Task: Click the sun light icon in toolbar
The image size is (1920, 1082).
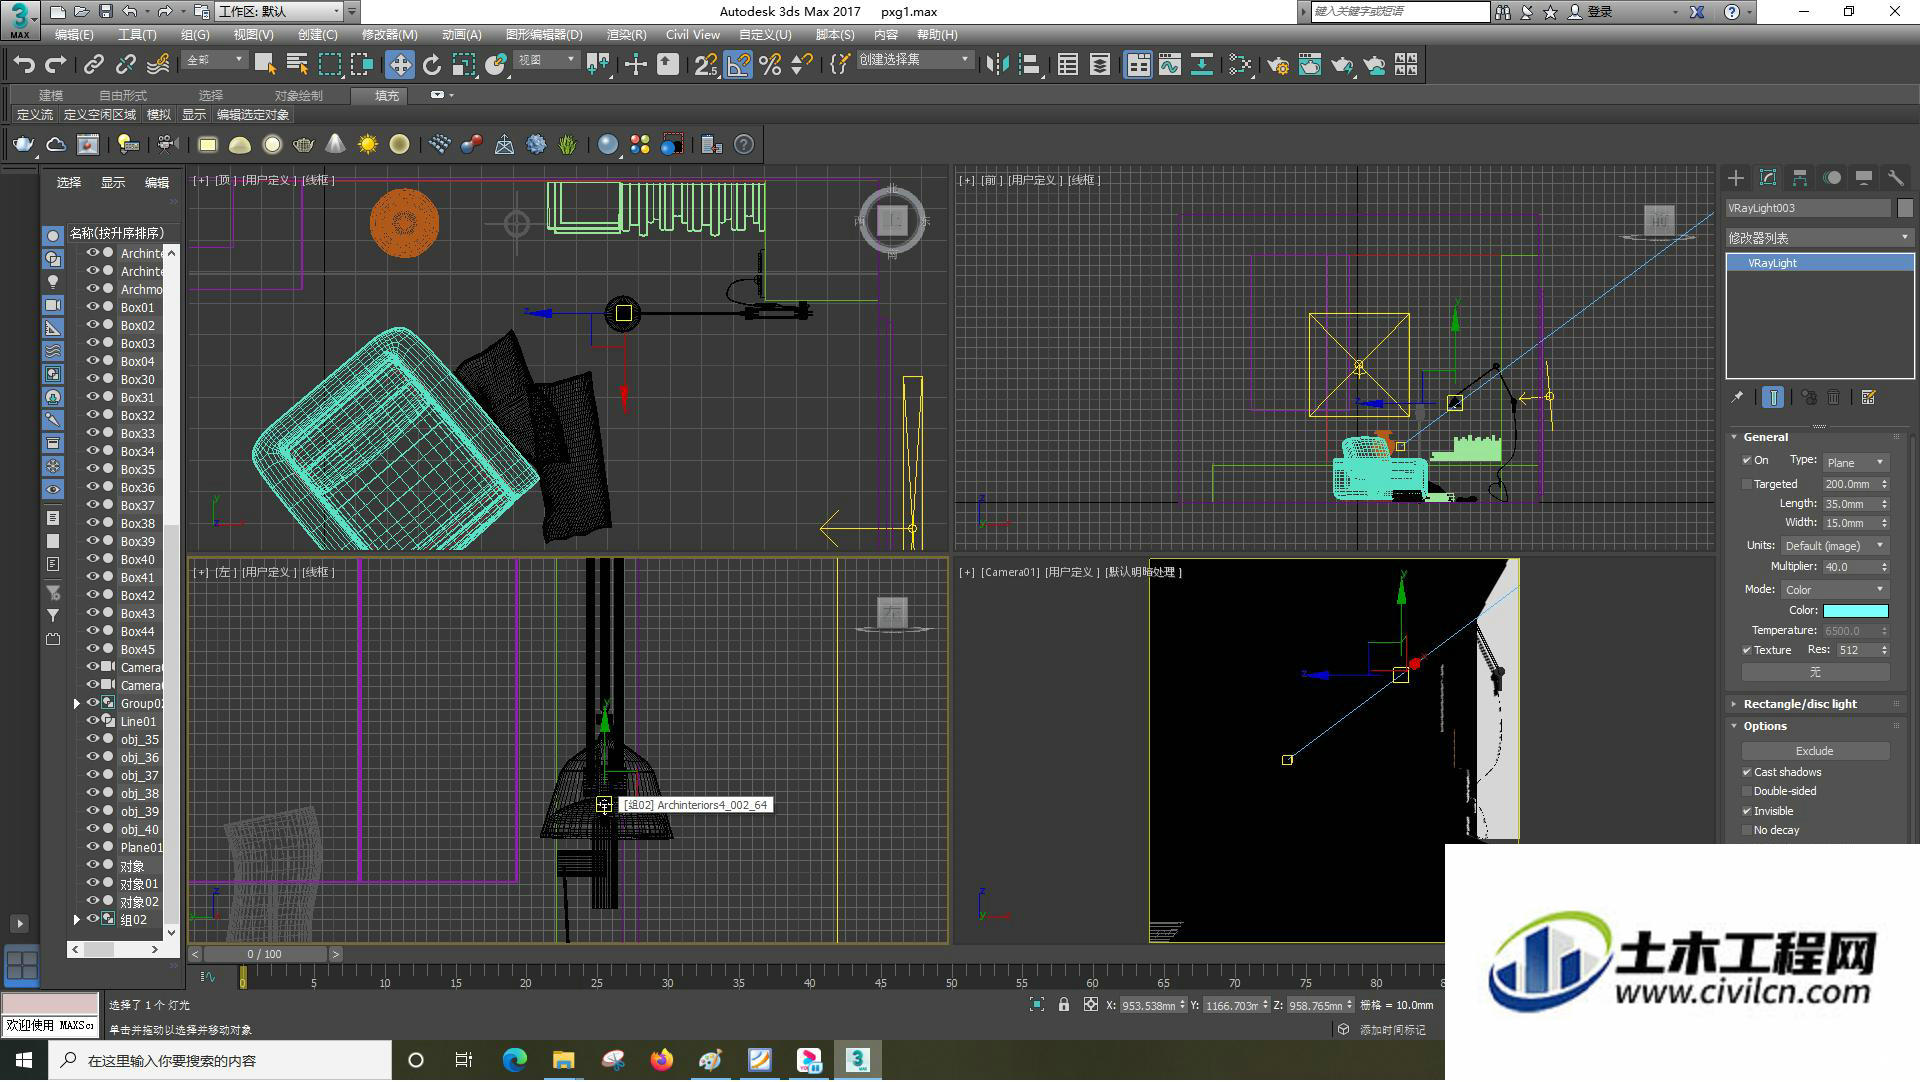Action: pos(368,145)
